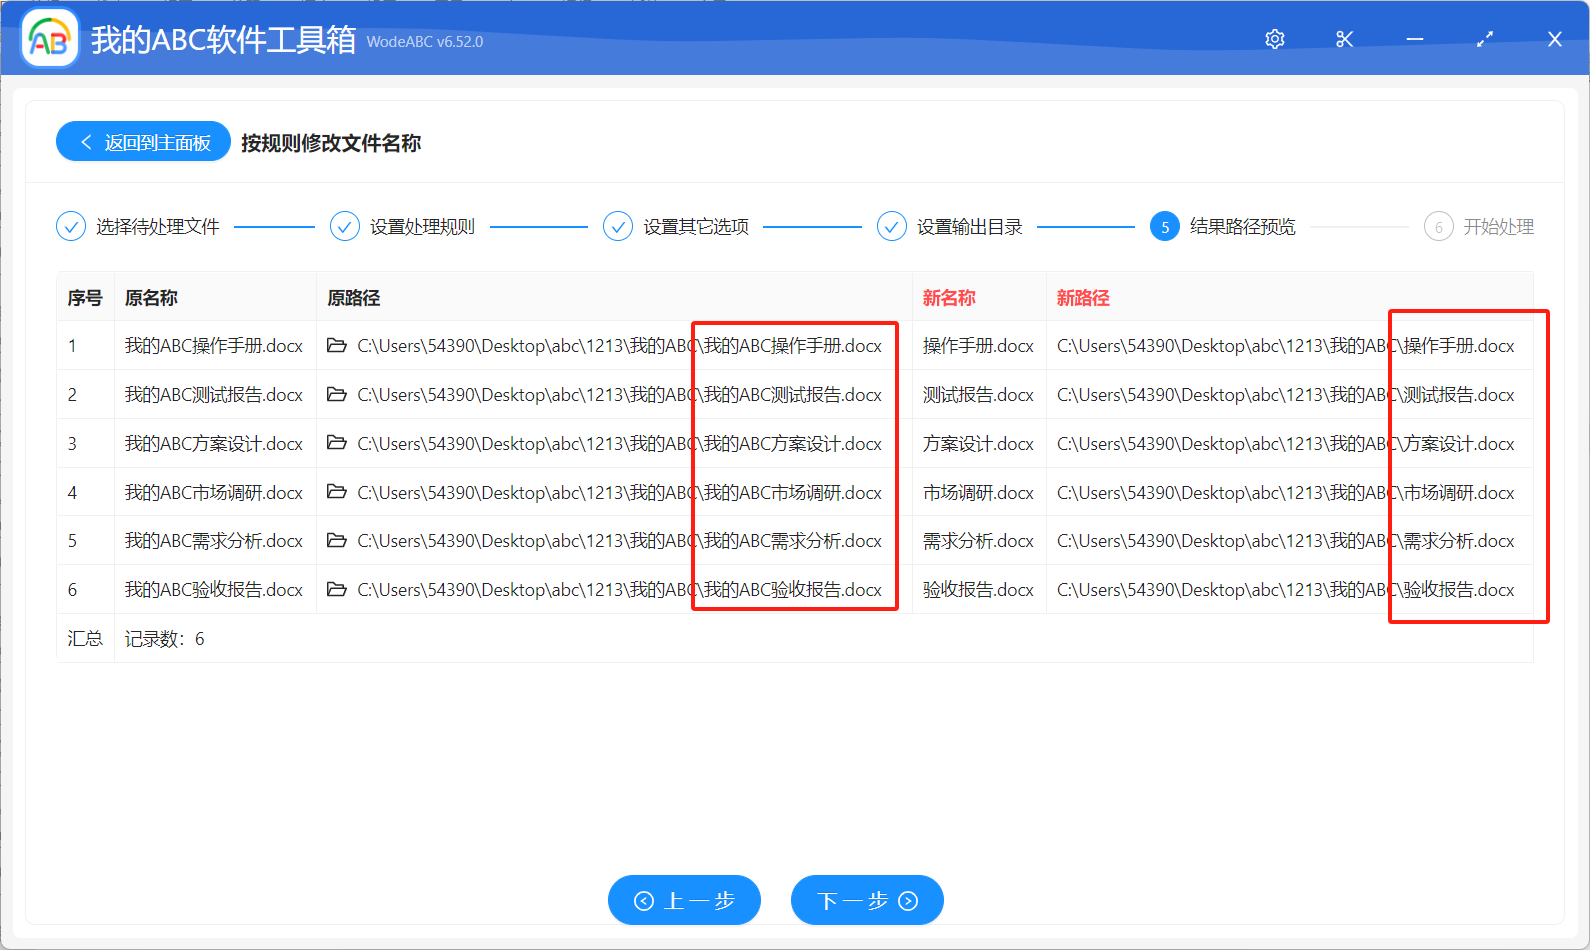Click the 新名称 column header
Image resolution: width=1590 pixels, height=950 pixels.
[x=948, y=298]
